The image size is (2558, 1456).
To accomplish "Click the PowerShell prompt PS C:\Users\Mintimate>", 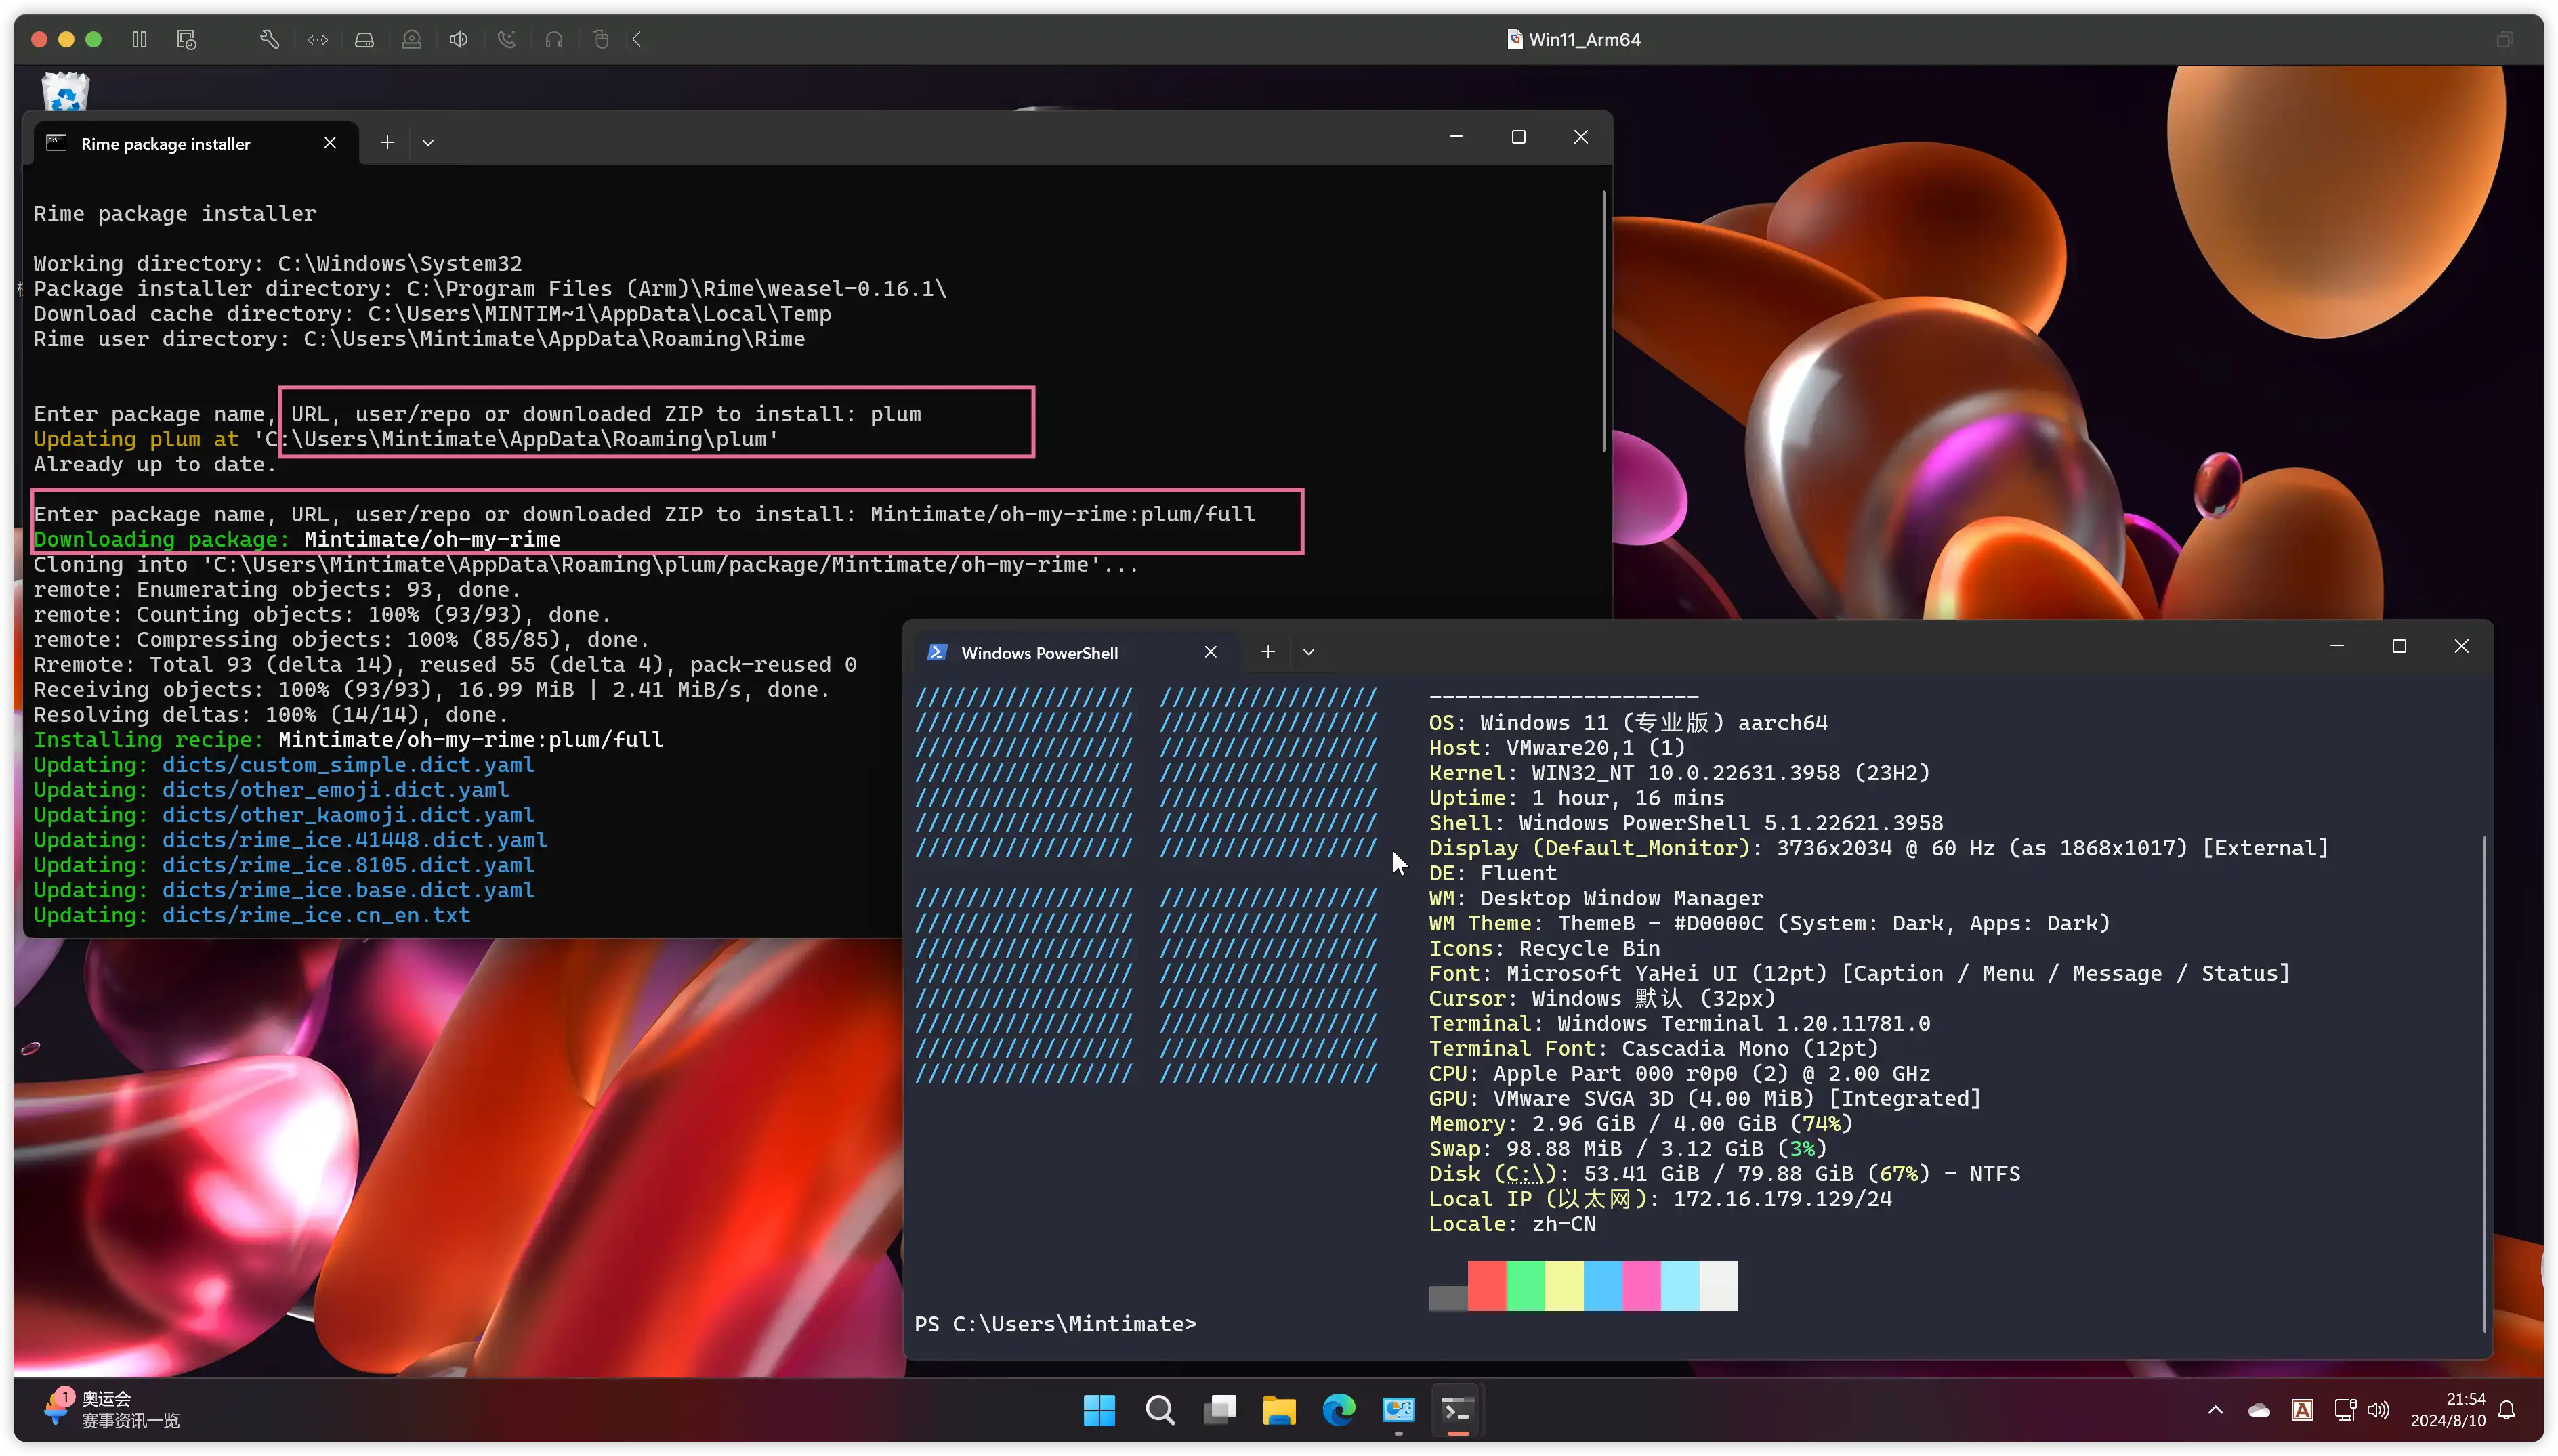I will 1055,1323.
